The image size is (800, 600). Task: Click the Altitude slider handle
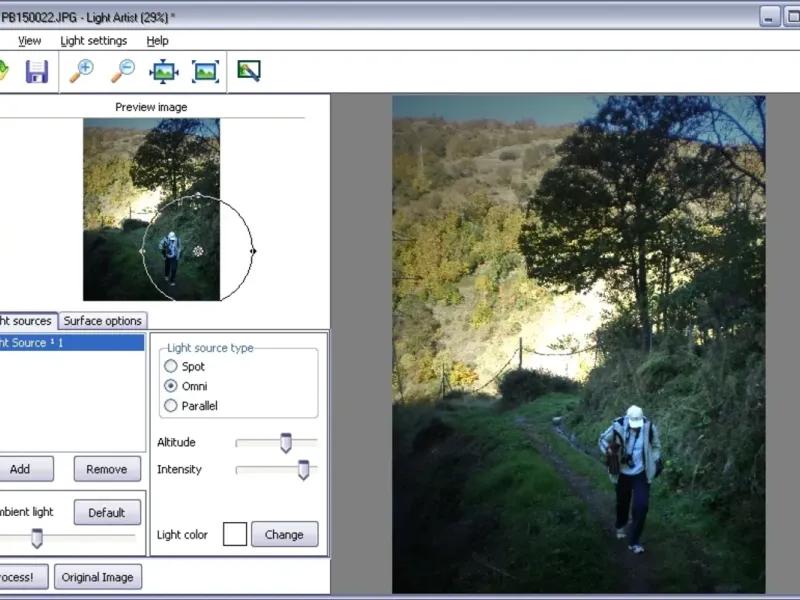286,443
